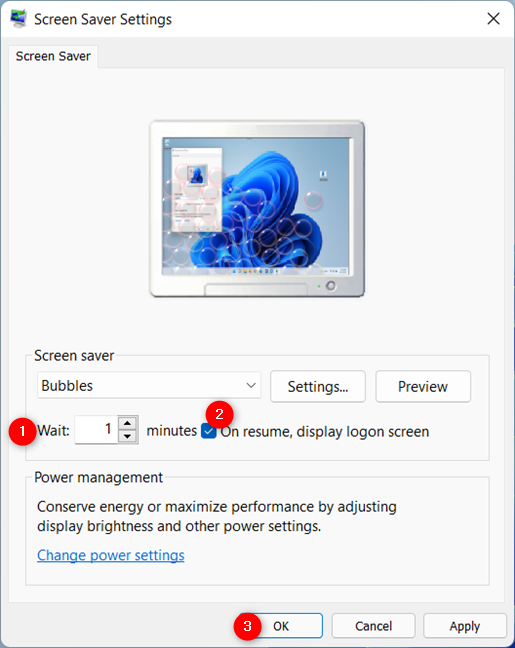
Task: Open screen saver Settings... button
Action: [x=318, y=386]
